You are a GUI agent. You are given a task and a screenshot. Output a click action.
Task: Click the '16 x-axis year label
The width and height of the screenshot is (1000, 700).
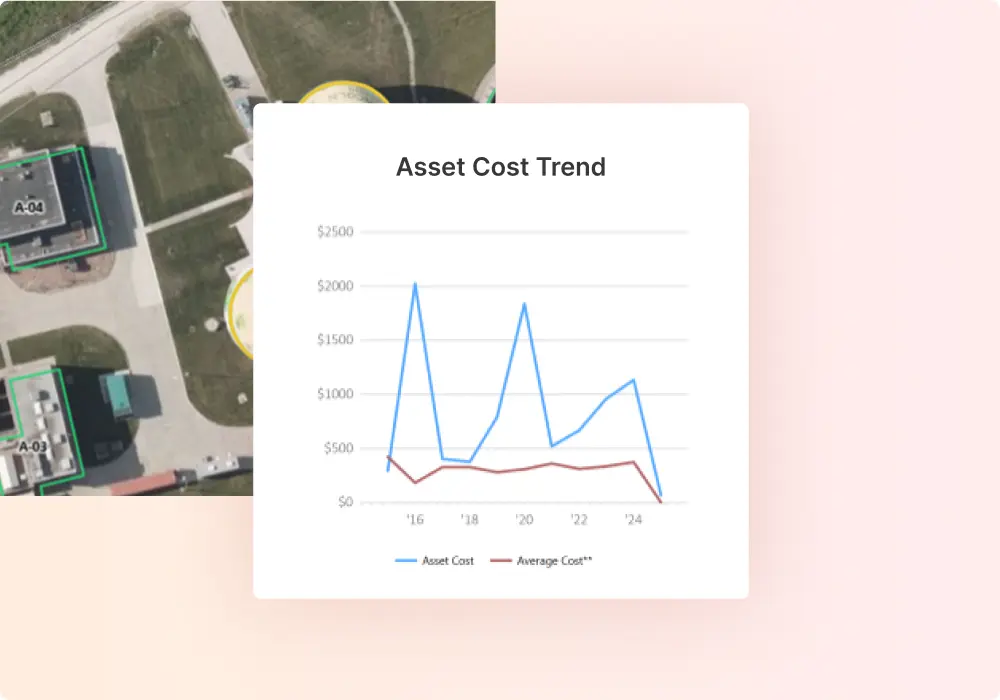415,520
